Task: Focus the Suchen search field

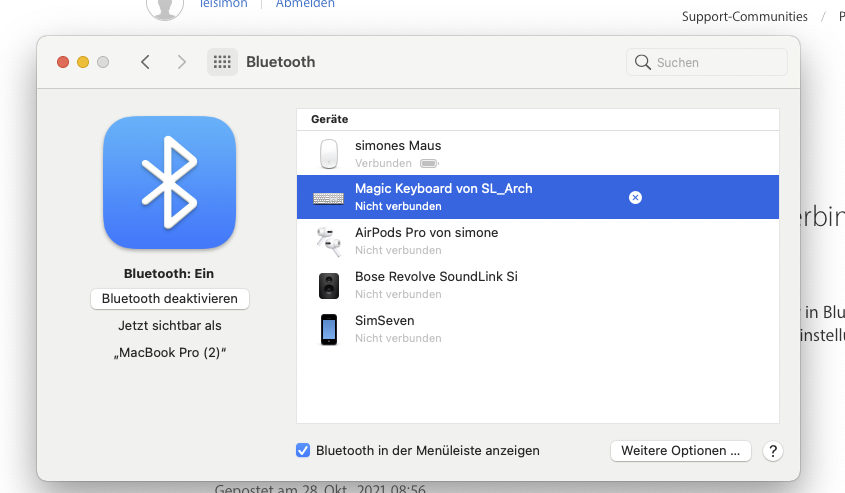Action: coord(707,62)
